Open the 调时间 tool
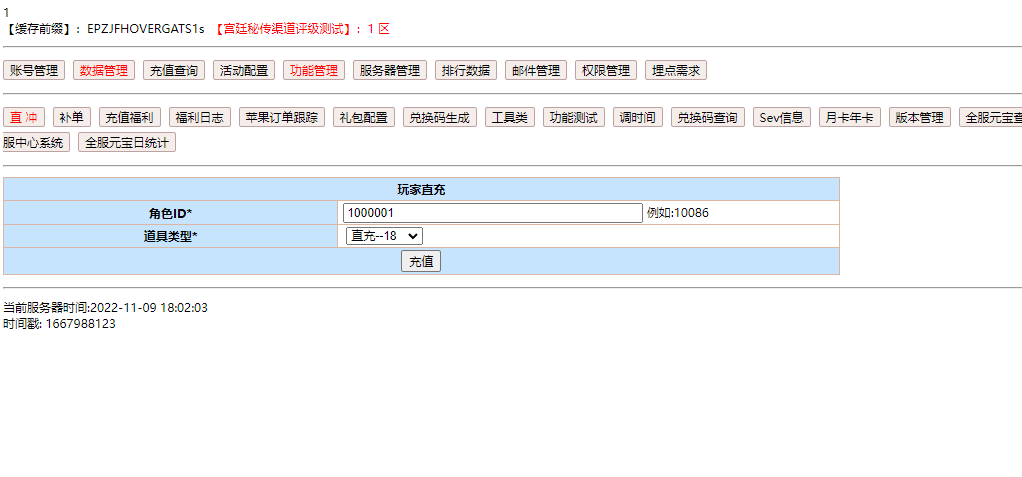Screen dimensions: 1022x477 637,118
